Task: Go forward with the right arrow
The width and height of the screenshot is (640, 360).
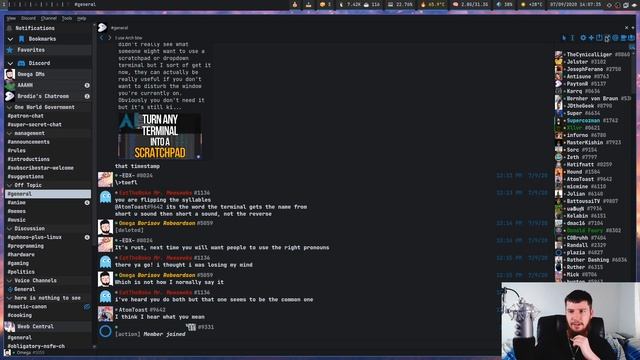Action: point(109,38)
